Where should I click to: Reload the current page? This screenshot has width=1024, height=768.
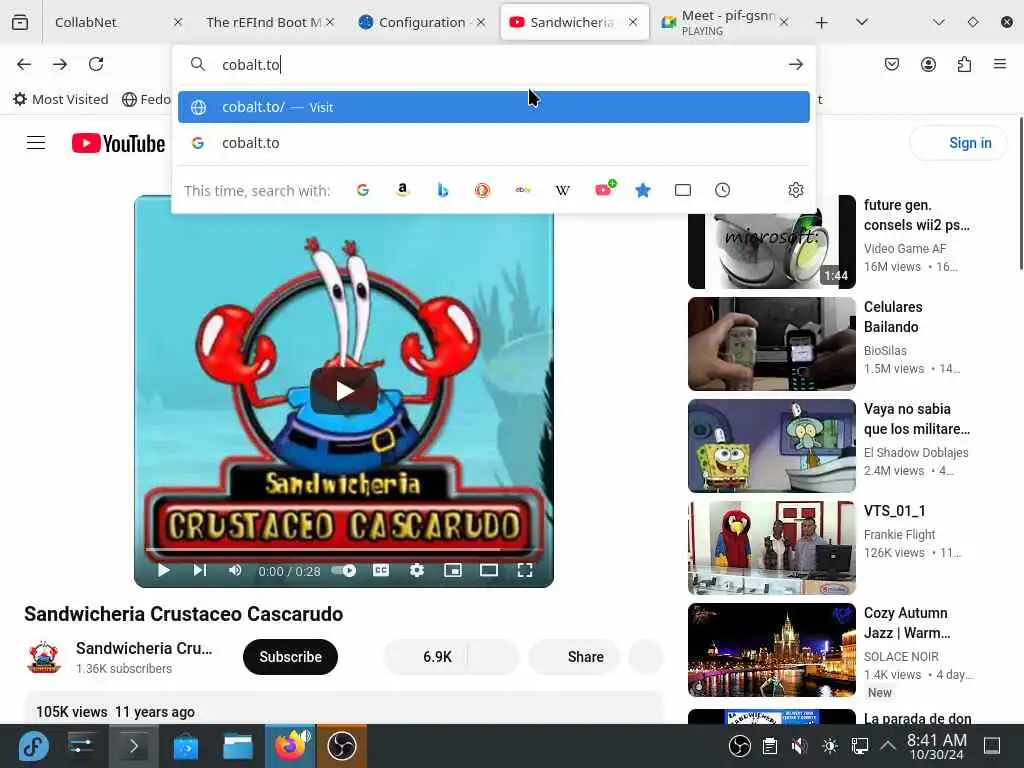pyautogui.click(x=96, y=64)
